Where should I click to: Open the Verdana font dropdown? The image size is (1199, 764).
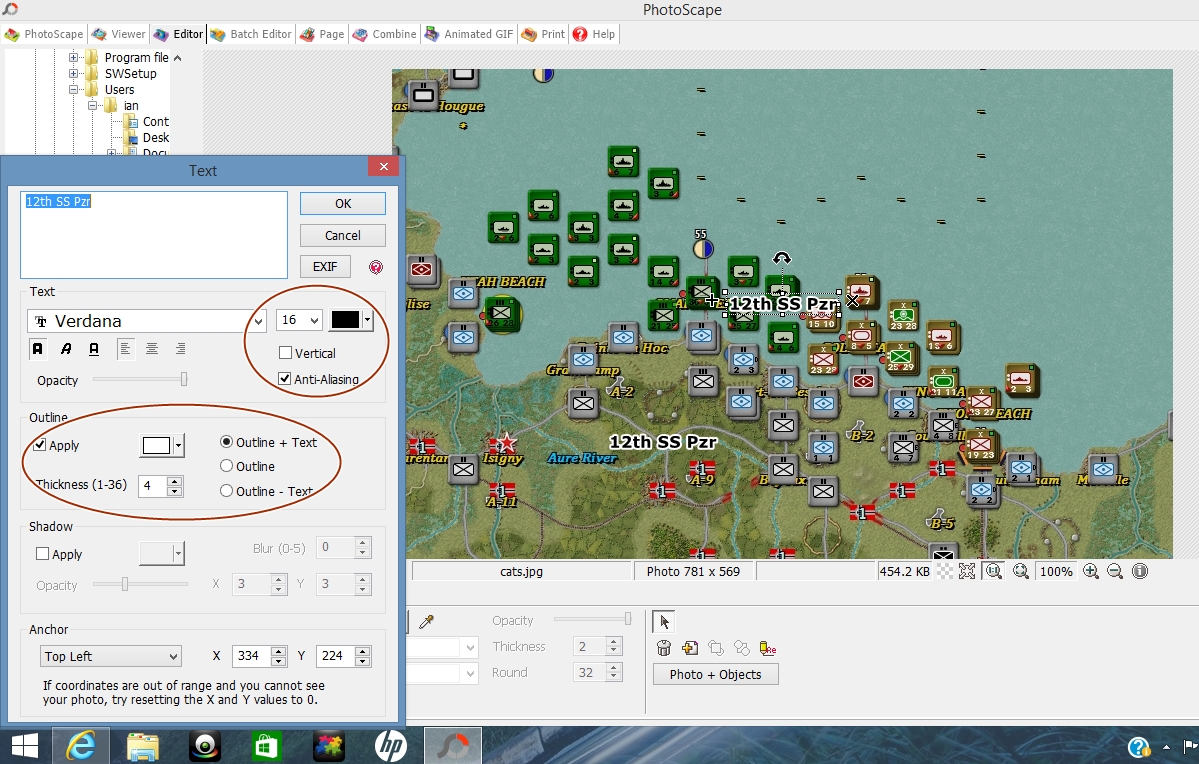tap(258, 321)
